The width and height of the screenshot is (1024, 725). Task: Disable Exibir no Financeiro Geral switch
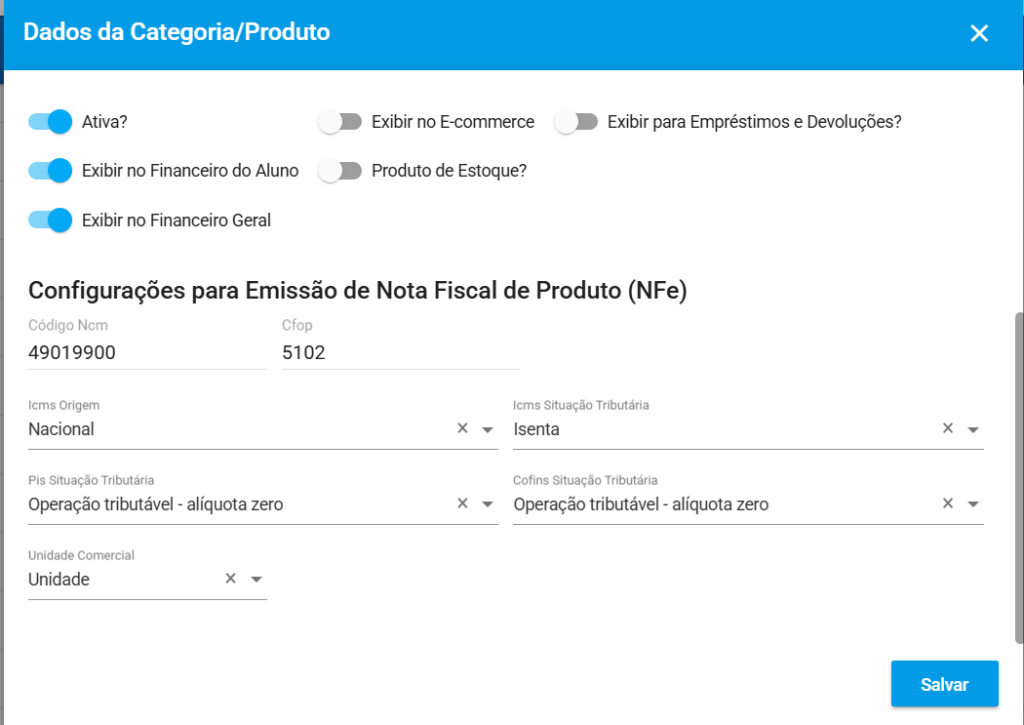(51, 220)
